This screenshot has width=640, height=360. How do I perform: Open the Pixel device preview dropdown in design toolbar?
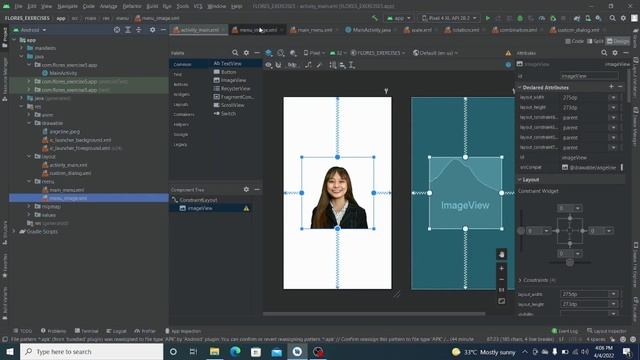(x=314, y=53)
